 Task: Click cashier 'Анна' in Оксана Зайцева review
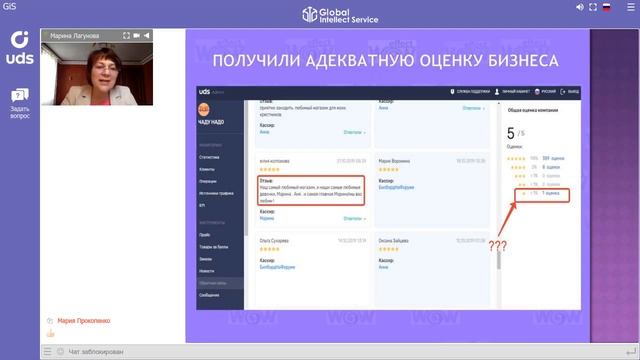click(383, 267)
